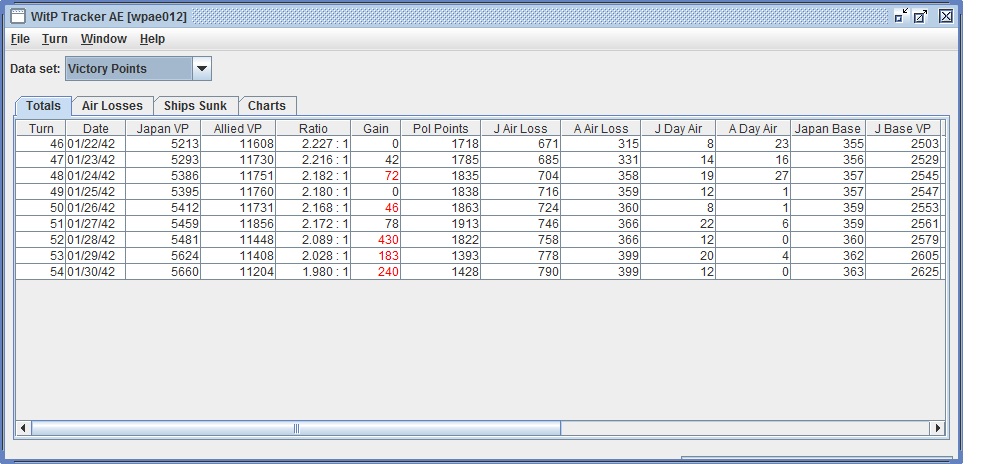Click the red Gain value 240
The height and width of the screenshot is (464, 990).
click(x=376, y=271)
